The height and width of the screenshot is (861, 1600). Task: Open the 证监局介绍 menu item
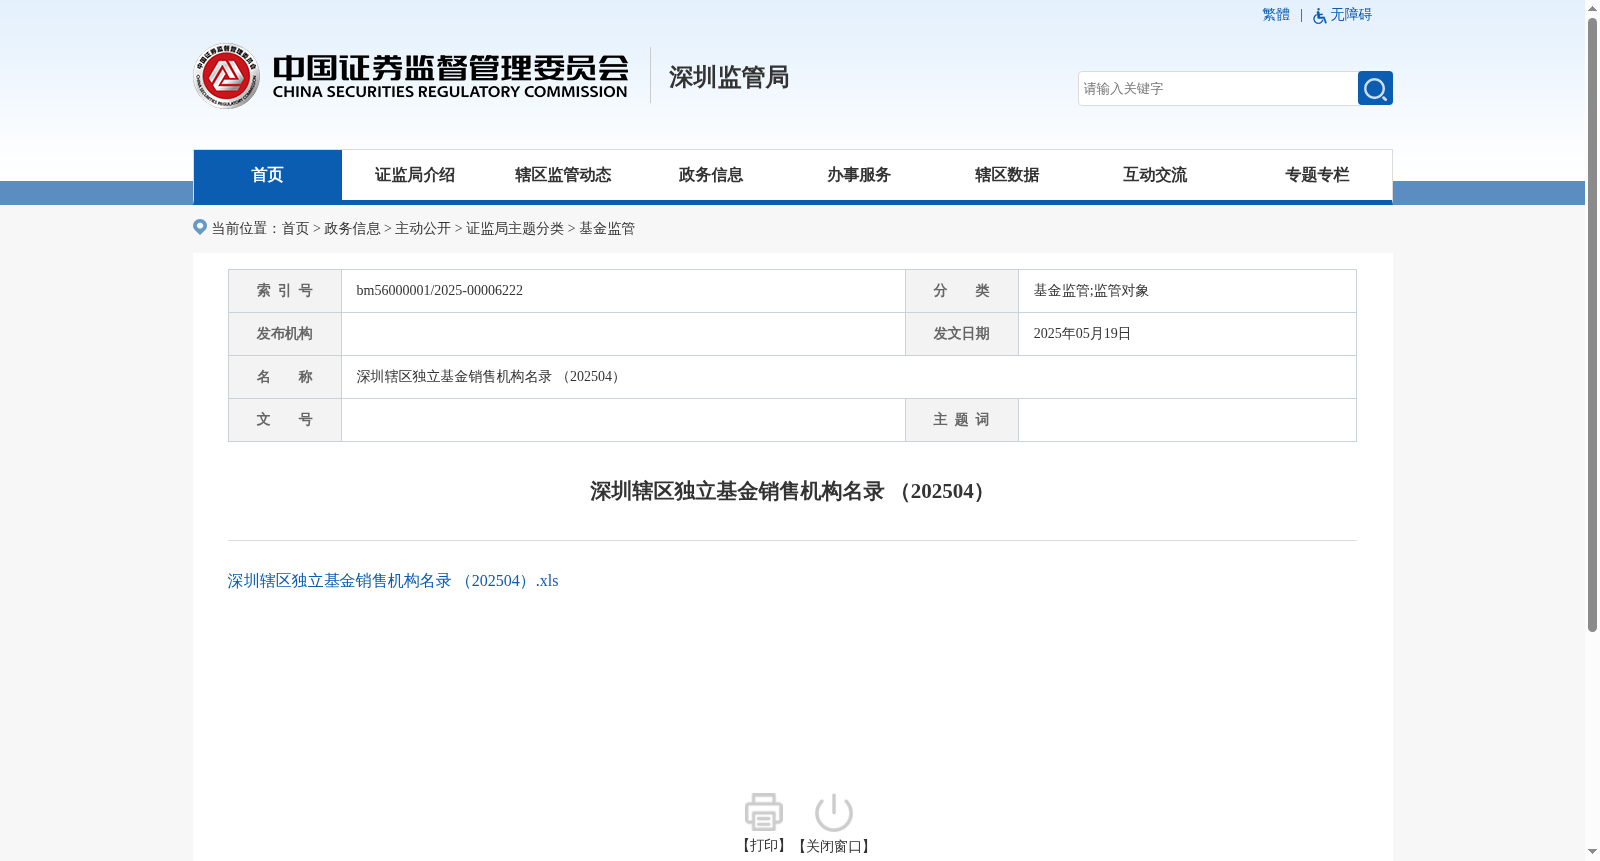click(x=415, y=175)
